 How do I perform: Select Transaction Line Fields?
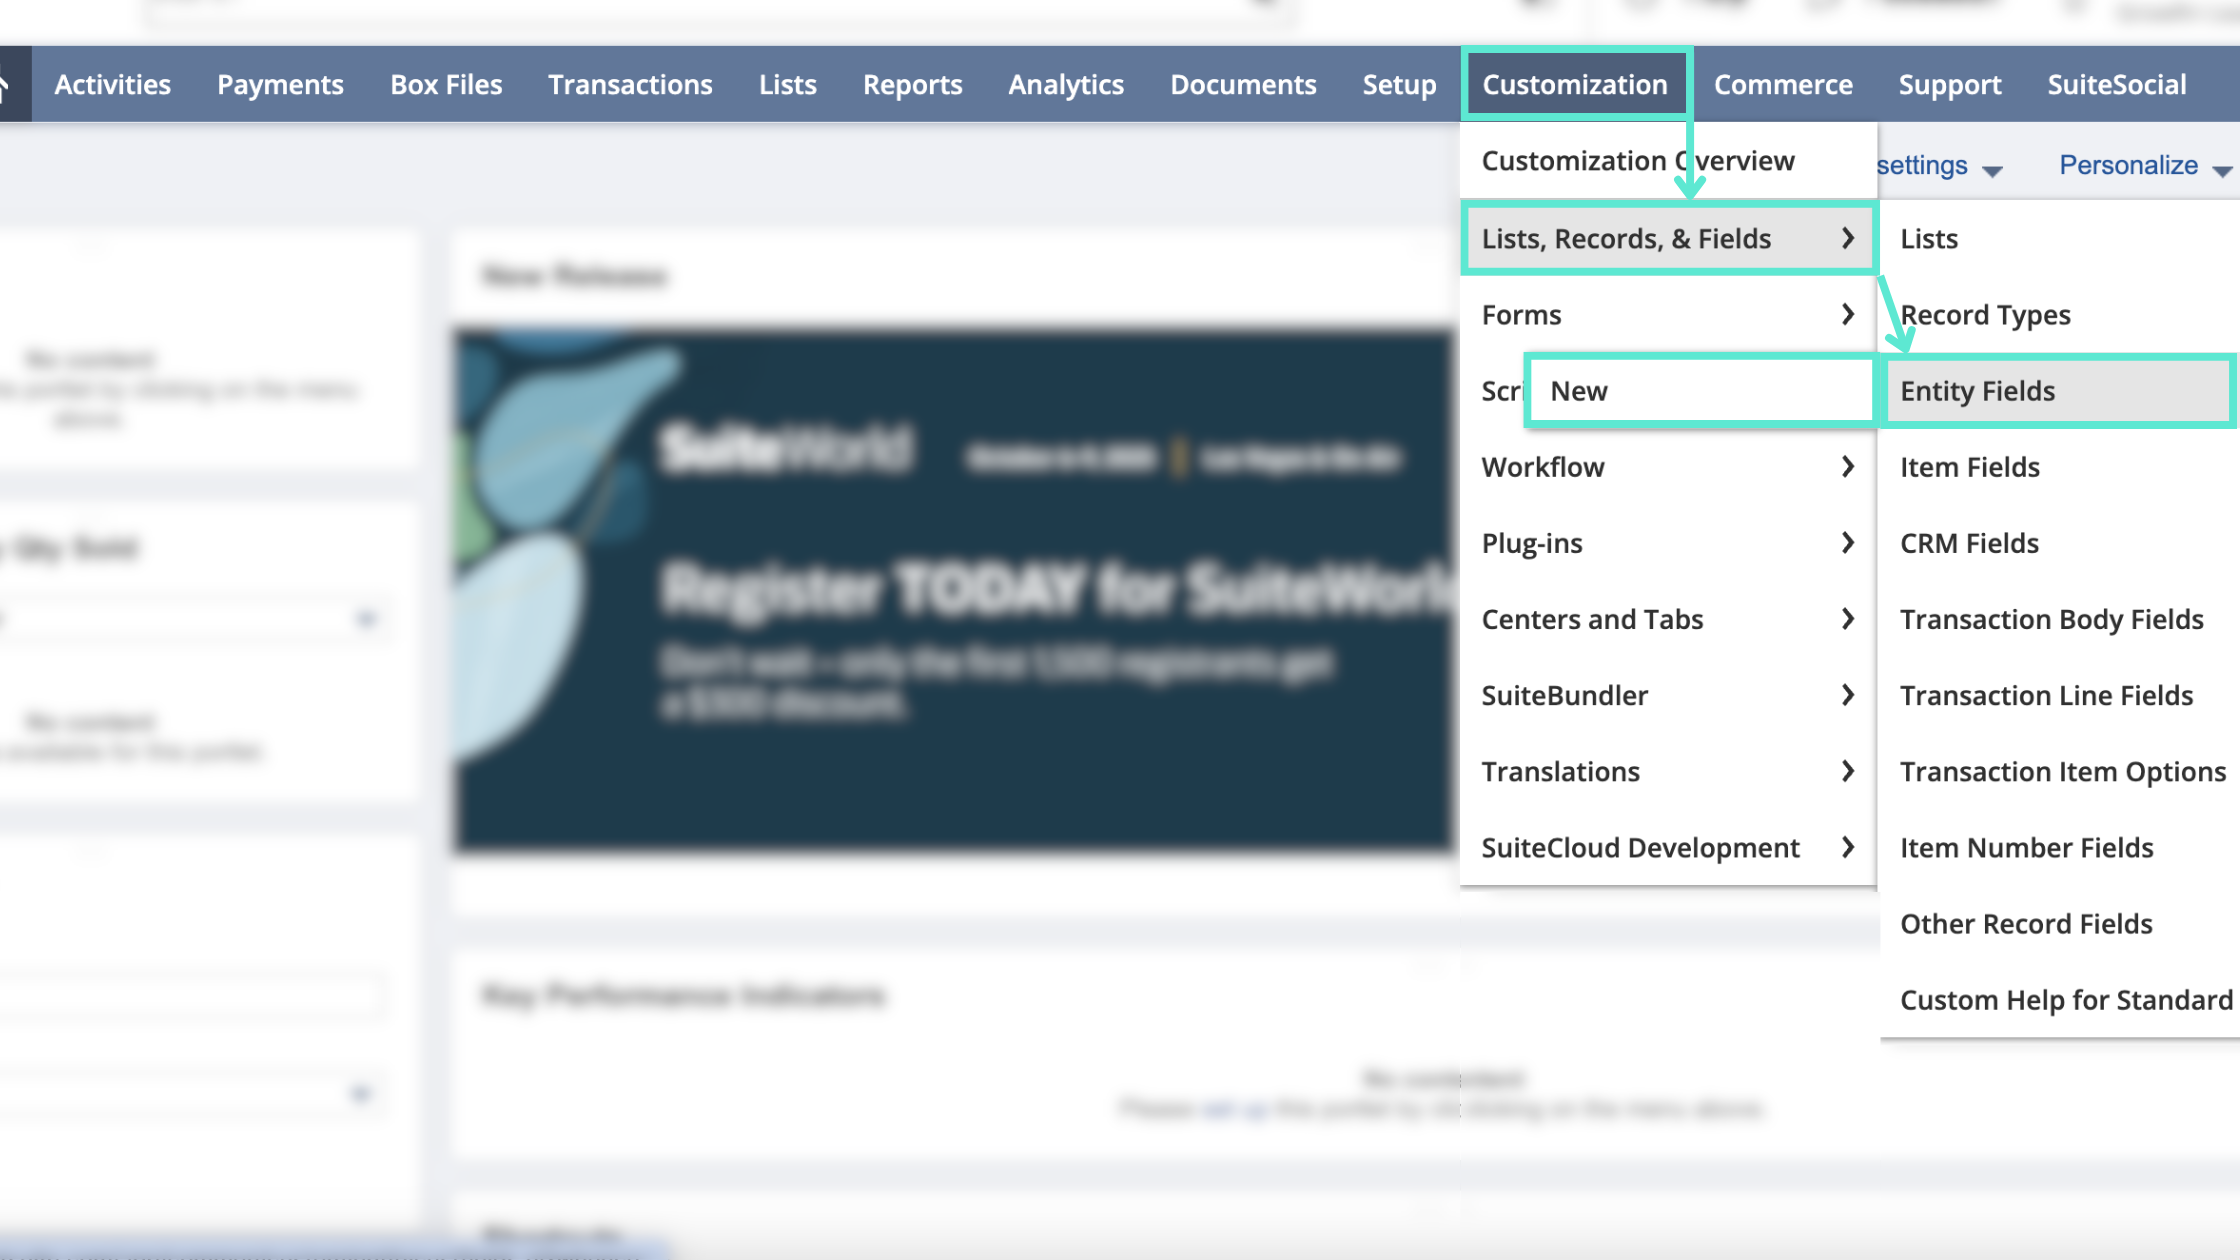2059,695
